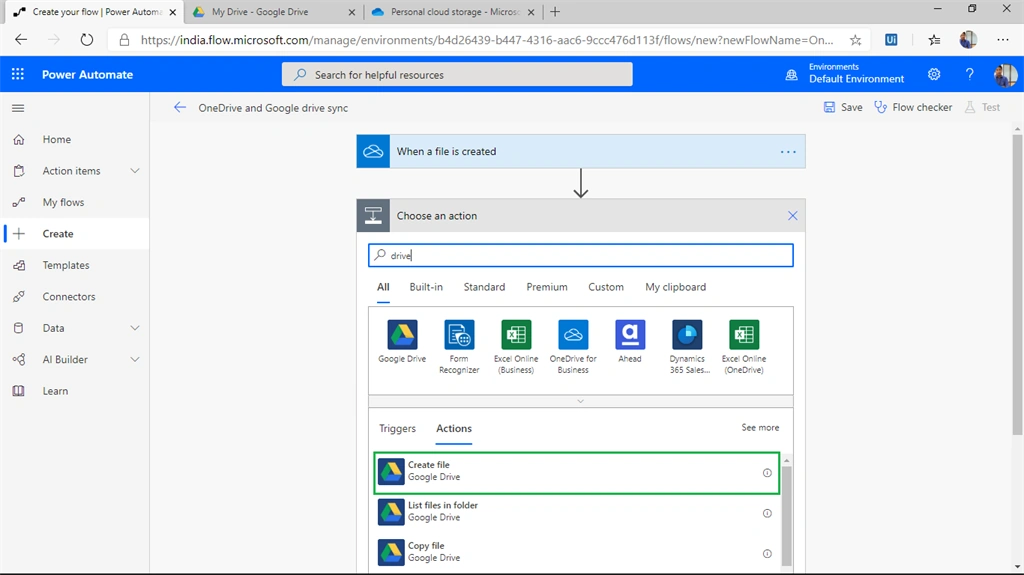Choose the Form Recognizer connector icon
Viewport: 1024px width, 575px height.
[458, 335]
